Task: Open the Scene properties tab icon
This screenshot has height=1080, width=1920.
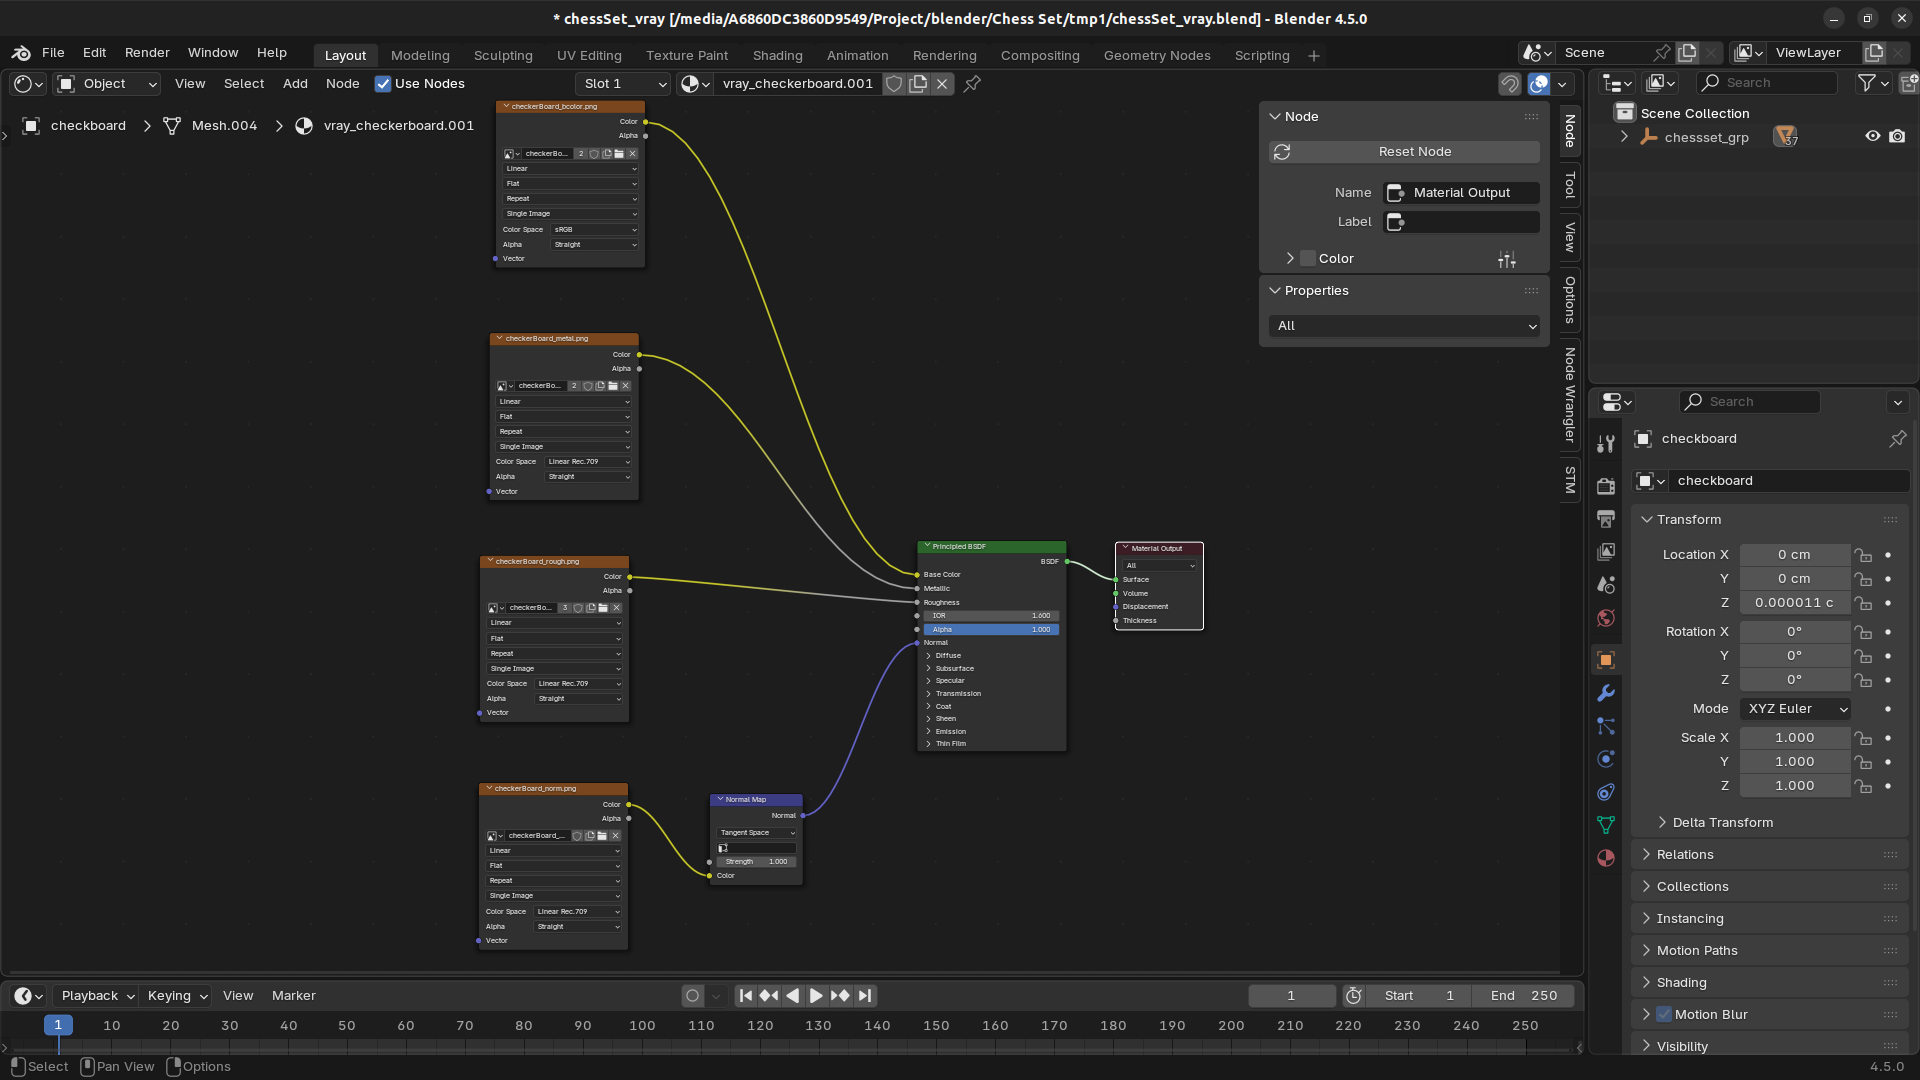Action: click(1606, 585)
